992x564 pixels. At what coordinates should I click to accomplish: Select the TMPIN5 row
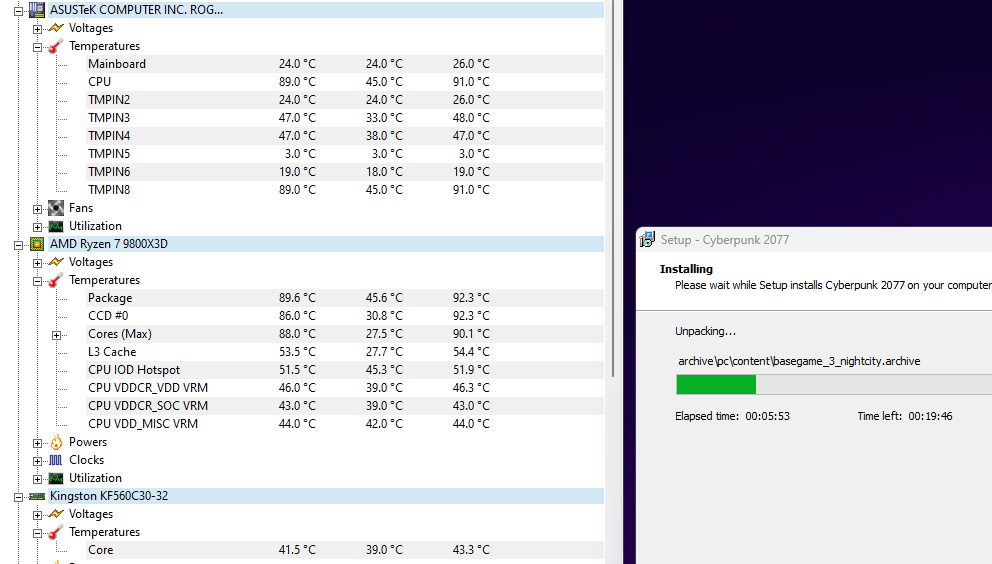tap(345, 154)
